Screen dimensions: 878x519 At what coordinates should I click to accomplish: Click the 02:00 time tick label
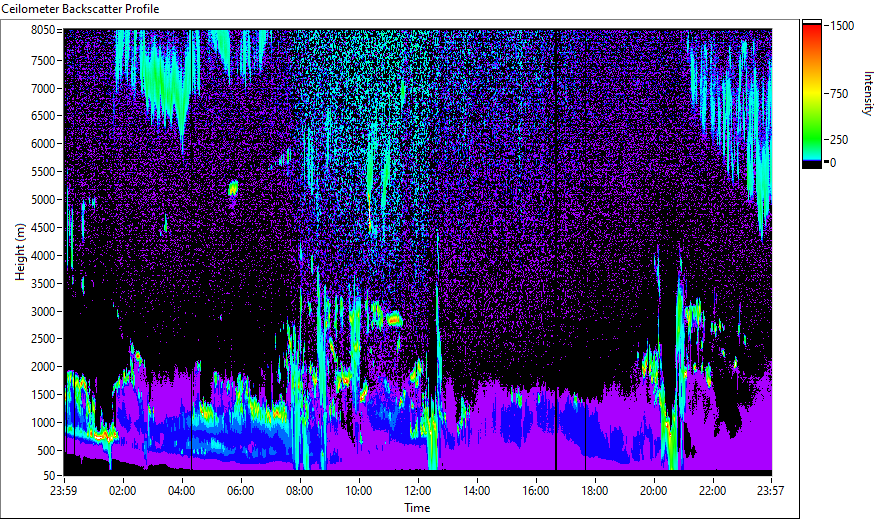coord(123,491)
